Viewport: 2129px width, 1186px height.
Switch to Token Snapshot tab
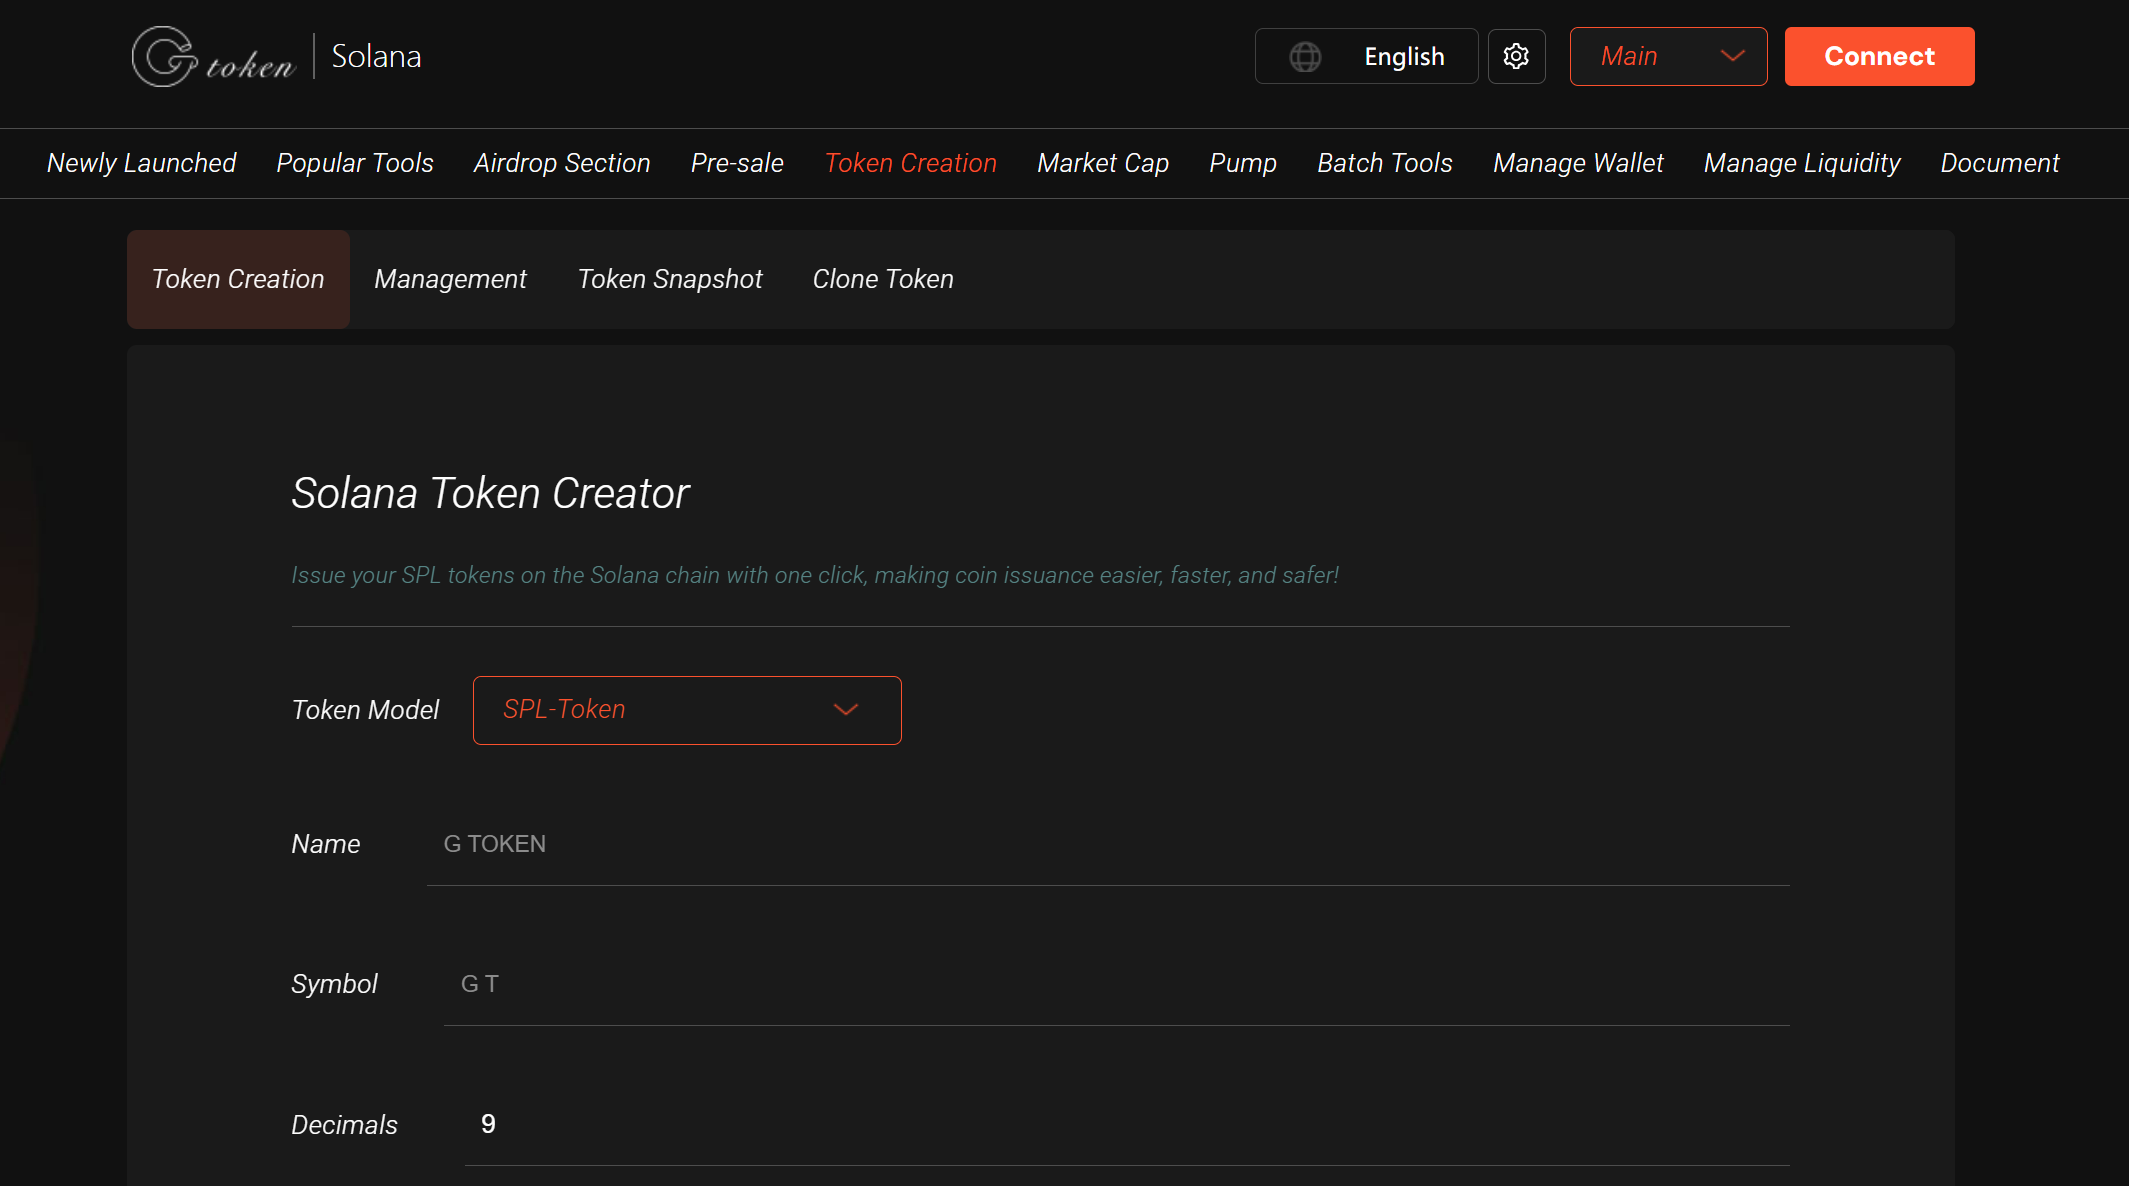click(670, 279)
